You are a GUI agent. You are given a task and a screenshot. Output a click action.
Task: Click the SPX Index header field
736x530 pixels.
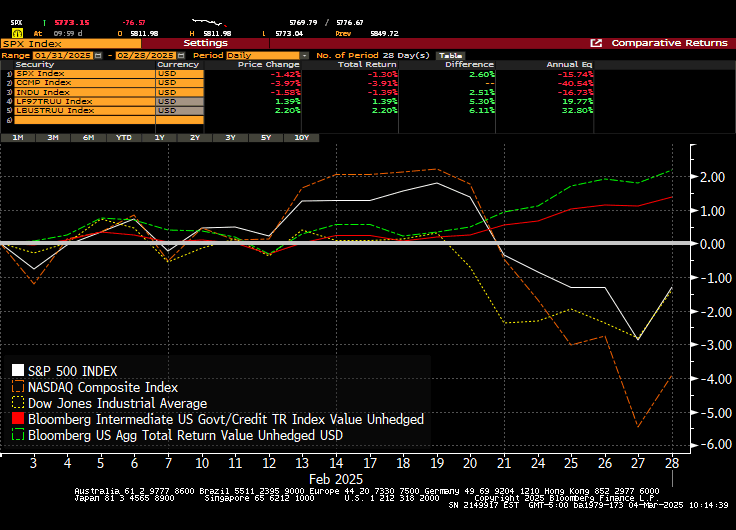pos(71,44)
